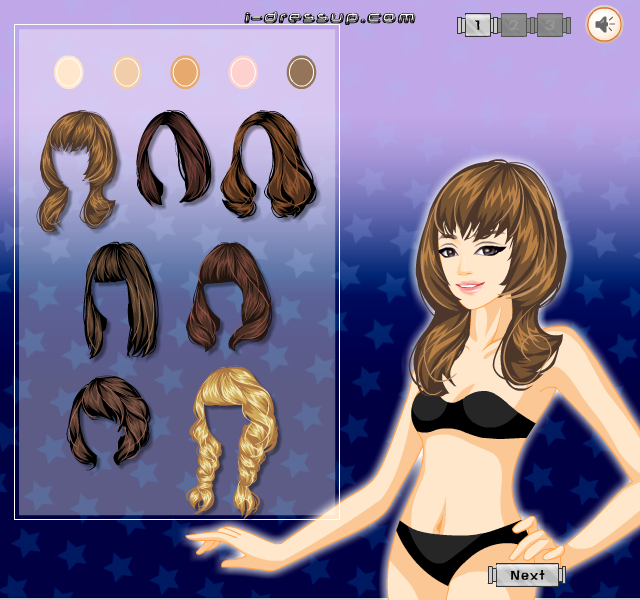Pick the tan orange skin tone swatch
The image size is (640, 600).
click(185, 72)
